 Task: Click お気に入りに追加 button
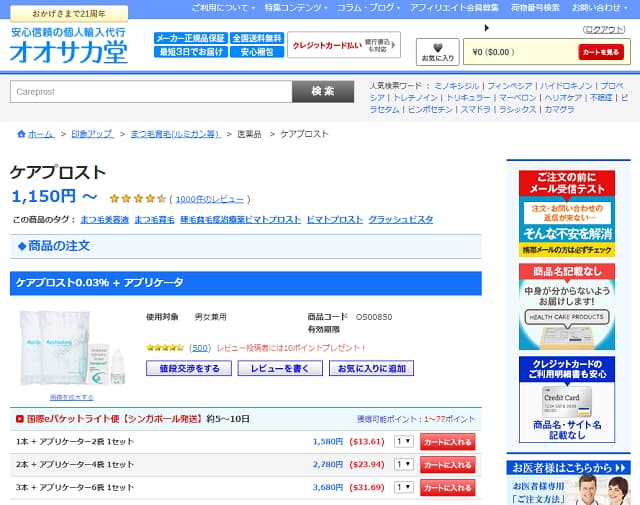click(371, 368)
